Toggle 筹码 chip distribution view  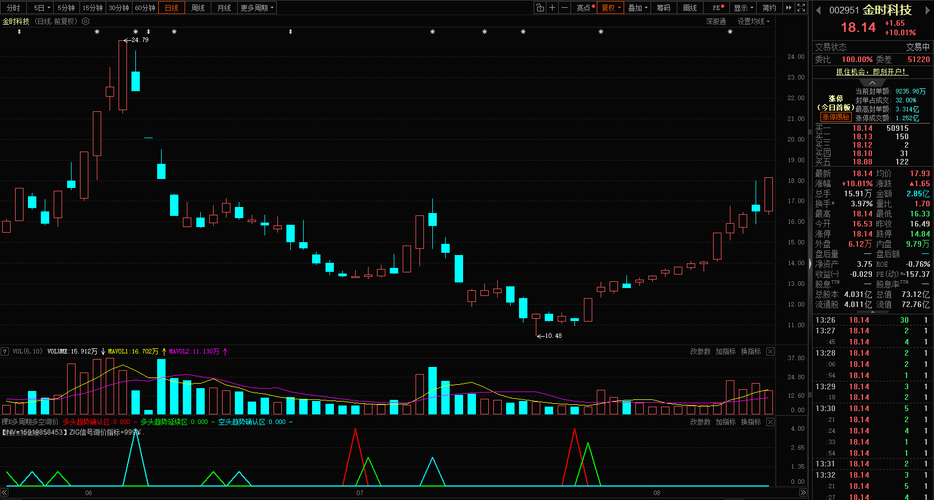(664, 8)
